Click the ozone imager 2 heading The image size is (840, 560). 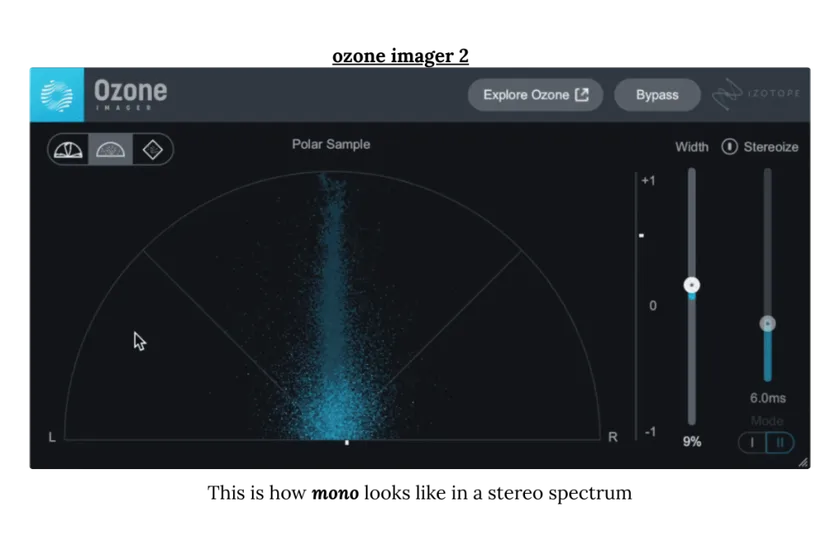pyautogui.click(x=400, y=56)
